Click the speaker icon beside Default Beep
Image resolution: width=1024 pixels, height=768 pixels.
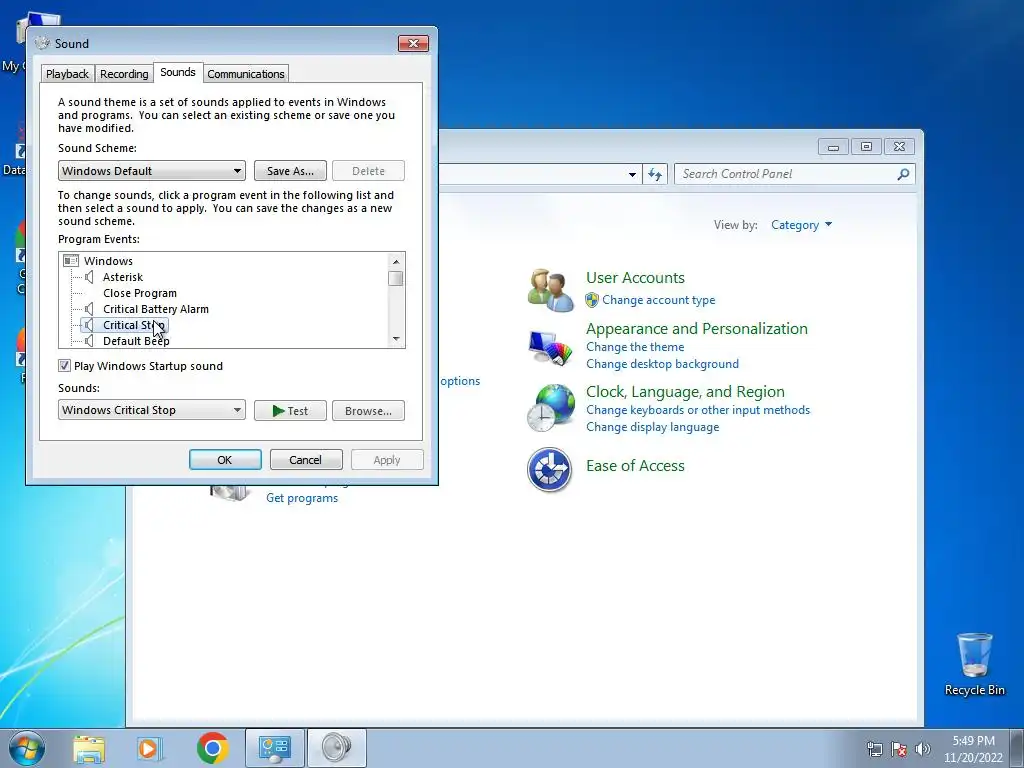[x=89, y=340]
